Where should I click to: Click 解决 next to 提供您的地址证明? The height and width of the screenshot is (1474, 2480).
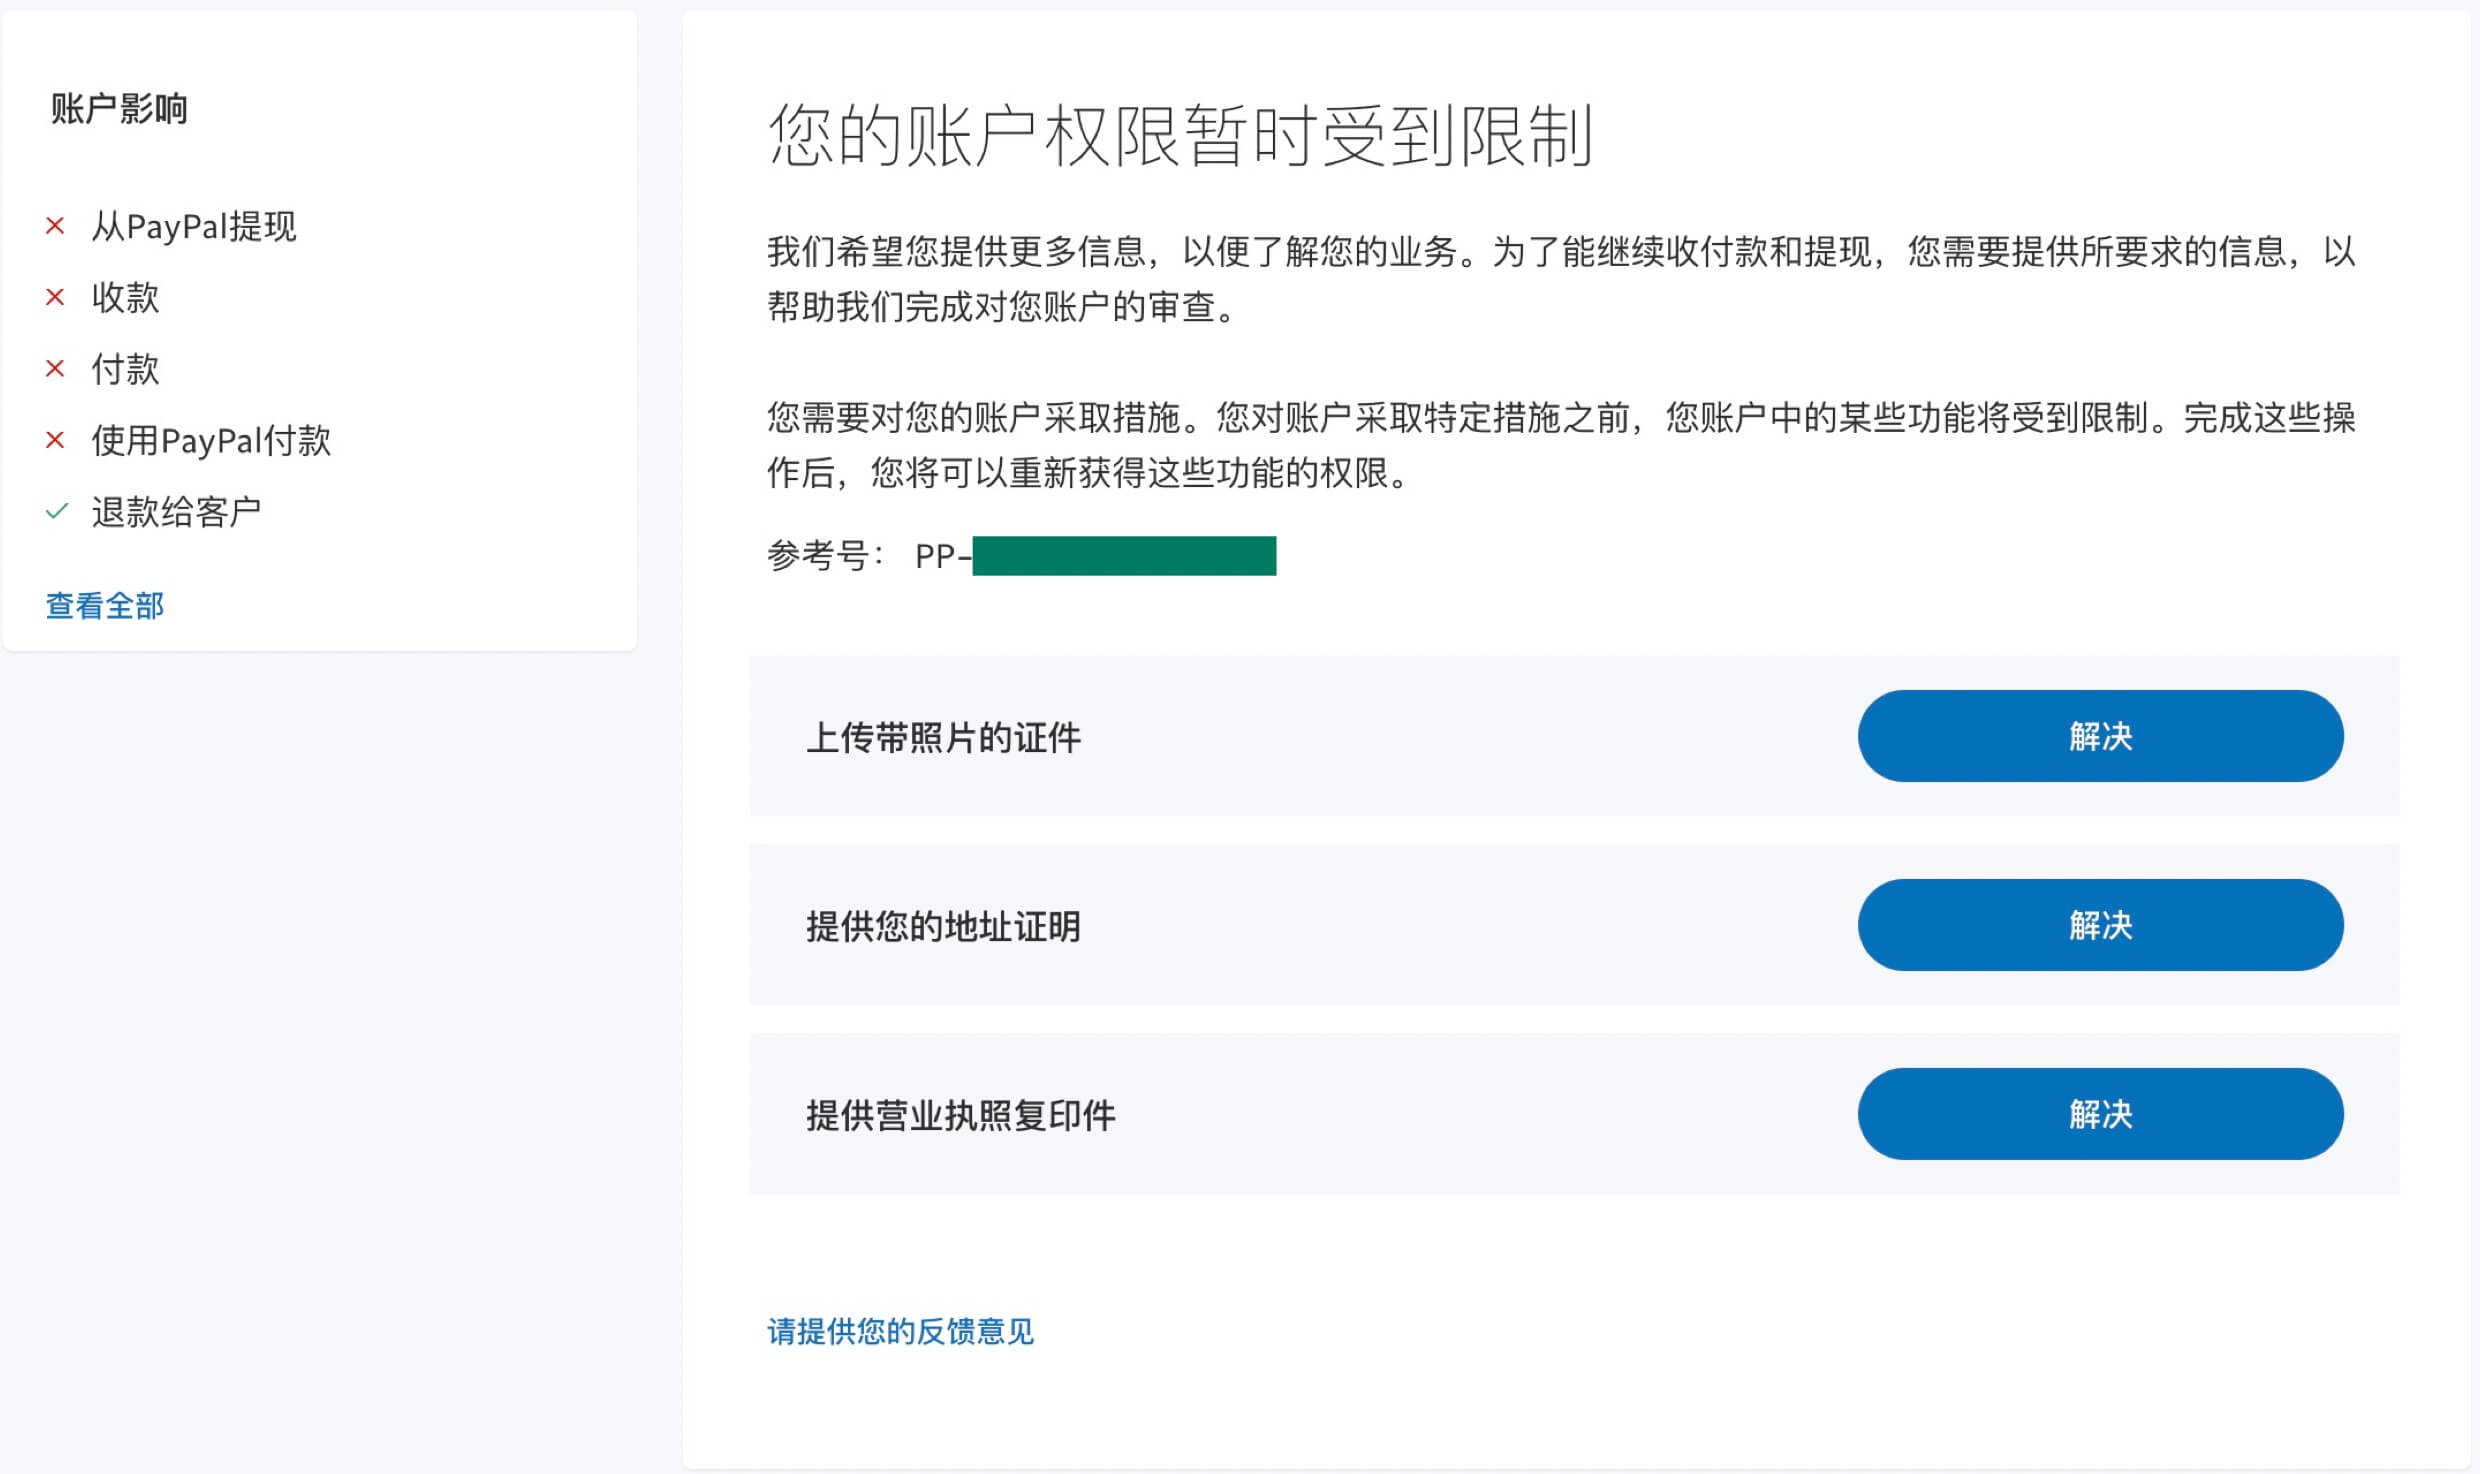[2100, 925]
